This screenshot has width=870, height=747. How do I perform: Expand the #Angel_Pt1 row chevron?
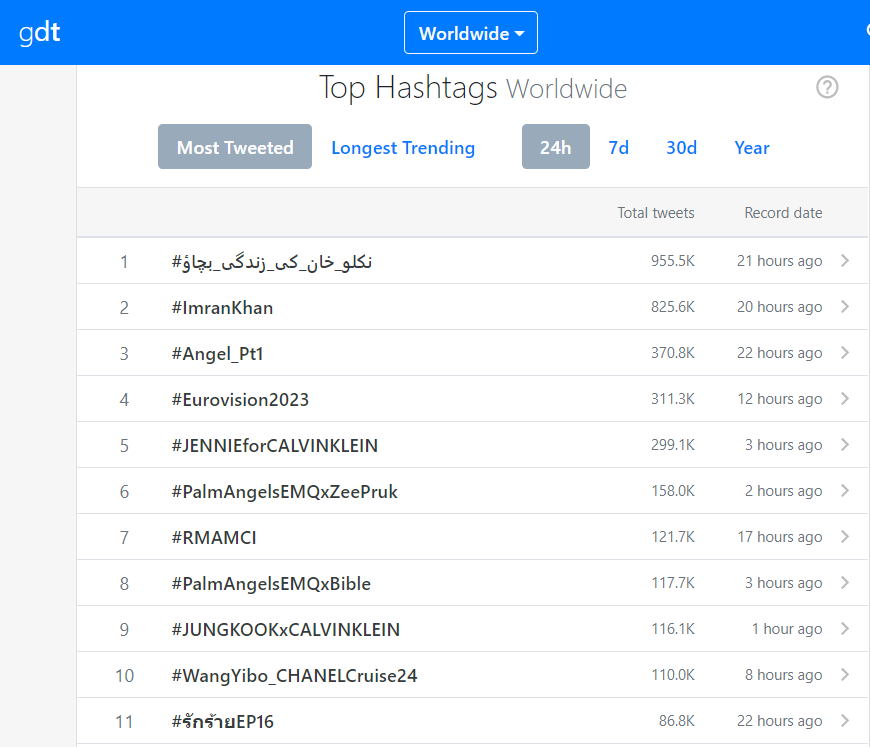844,352
